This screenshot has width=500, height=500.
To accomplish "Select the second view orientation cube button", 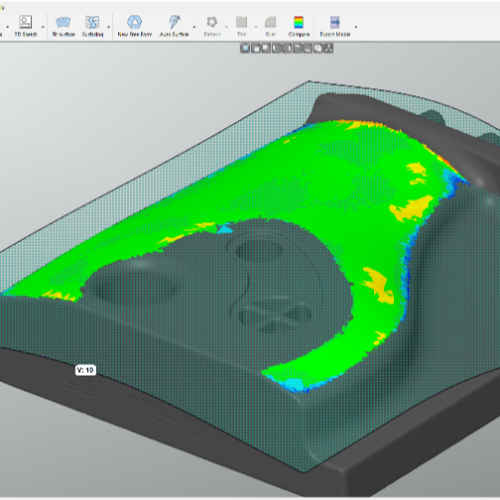I will tap(266, 49).
